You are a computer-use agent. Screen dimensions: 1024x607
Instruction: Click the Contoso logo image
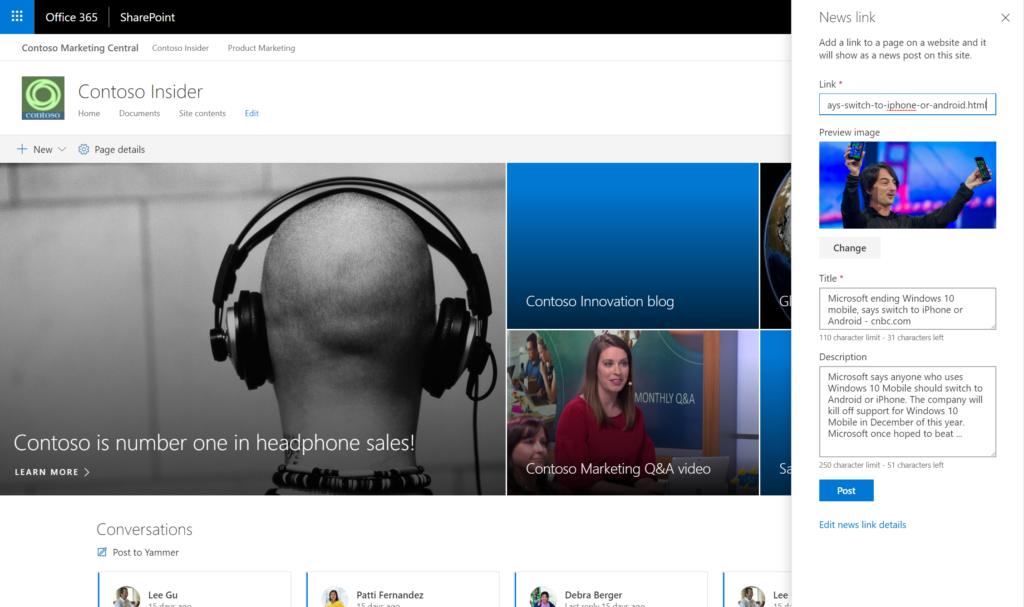coord(43,98)
